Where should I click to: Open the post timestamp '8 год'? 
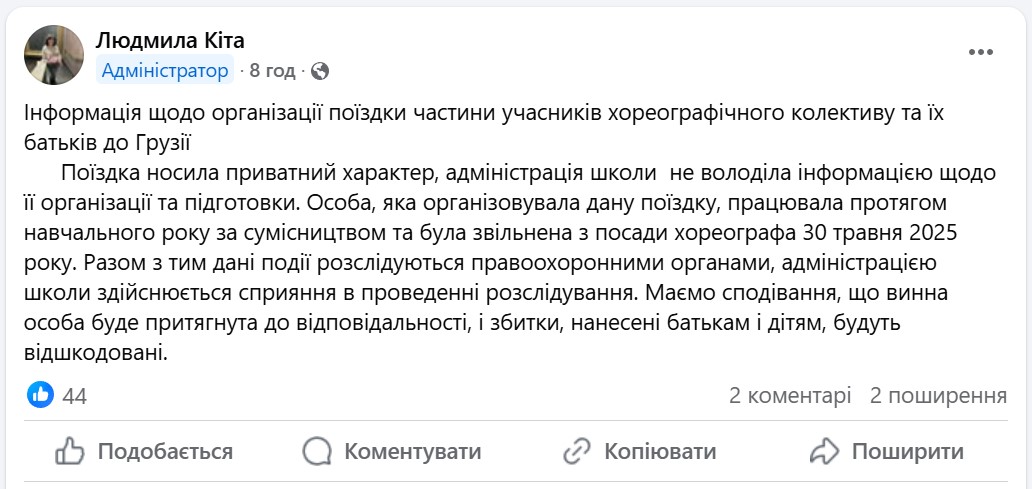pos(273,71)
